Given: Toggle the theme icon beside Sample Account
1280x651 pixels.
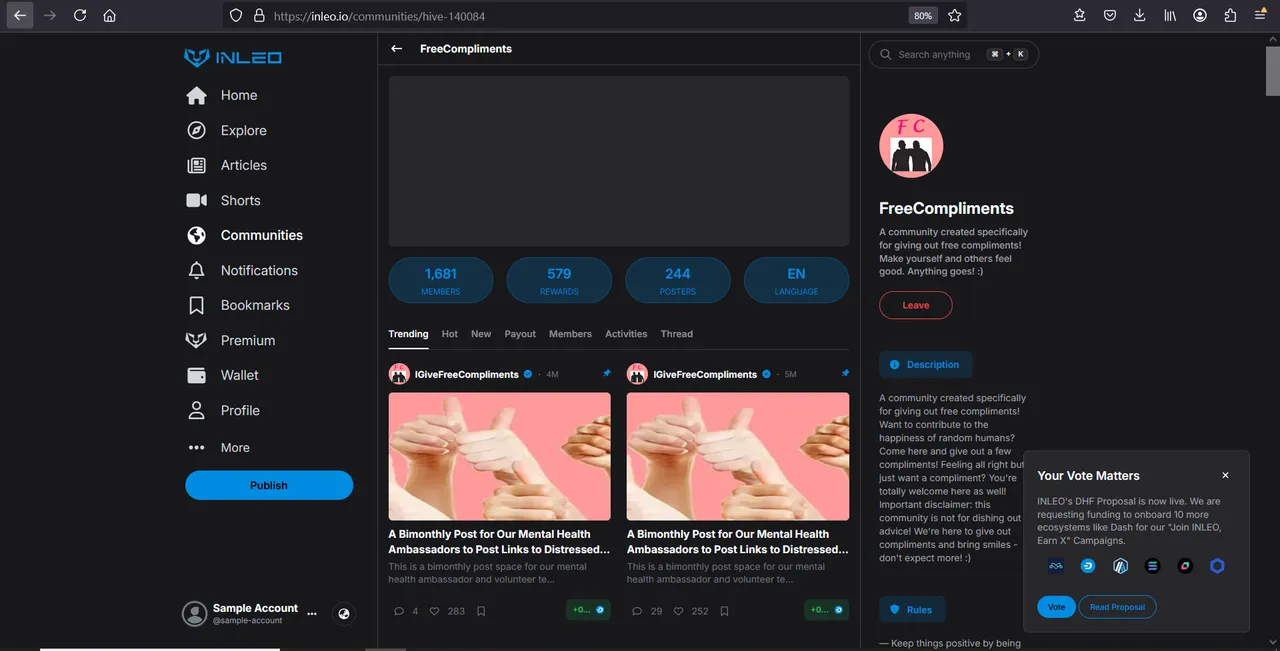Looking at the screenshot, I should [x=344, y=614].
